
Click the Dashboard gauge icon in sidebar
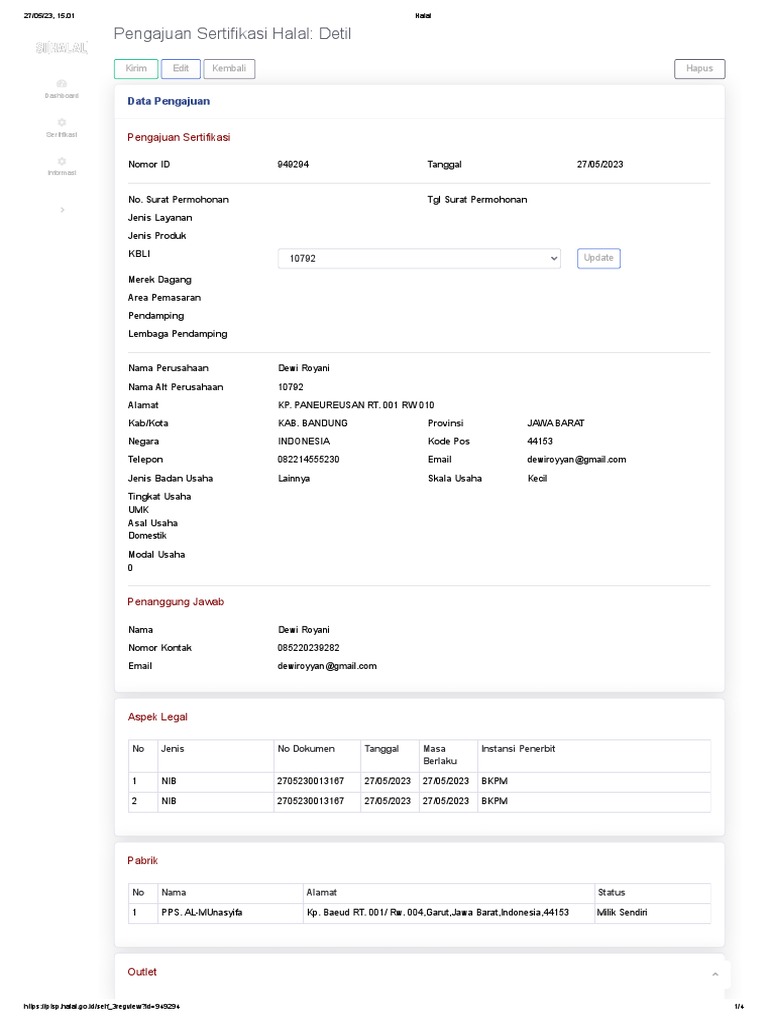coord(61,84)
